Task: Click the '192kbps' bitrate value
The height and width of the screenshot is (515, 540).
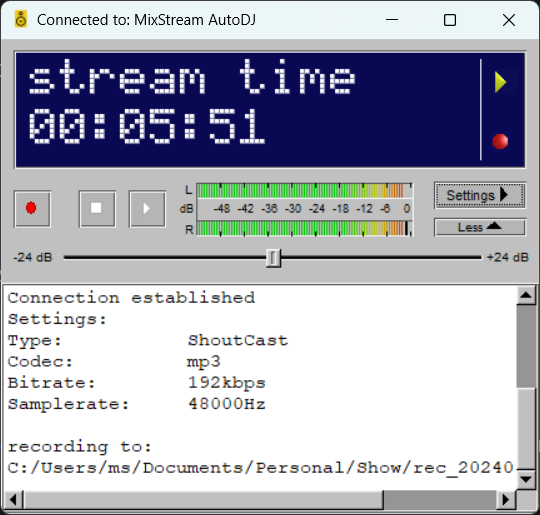Action: tap(227, 383)
